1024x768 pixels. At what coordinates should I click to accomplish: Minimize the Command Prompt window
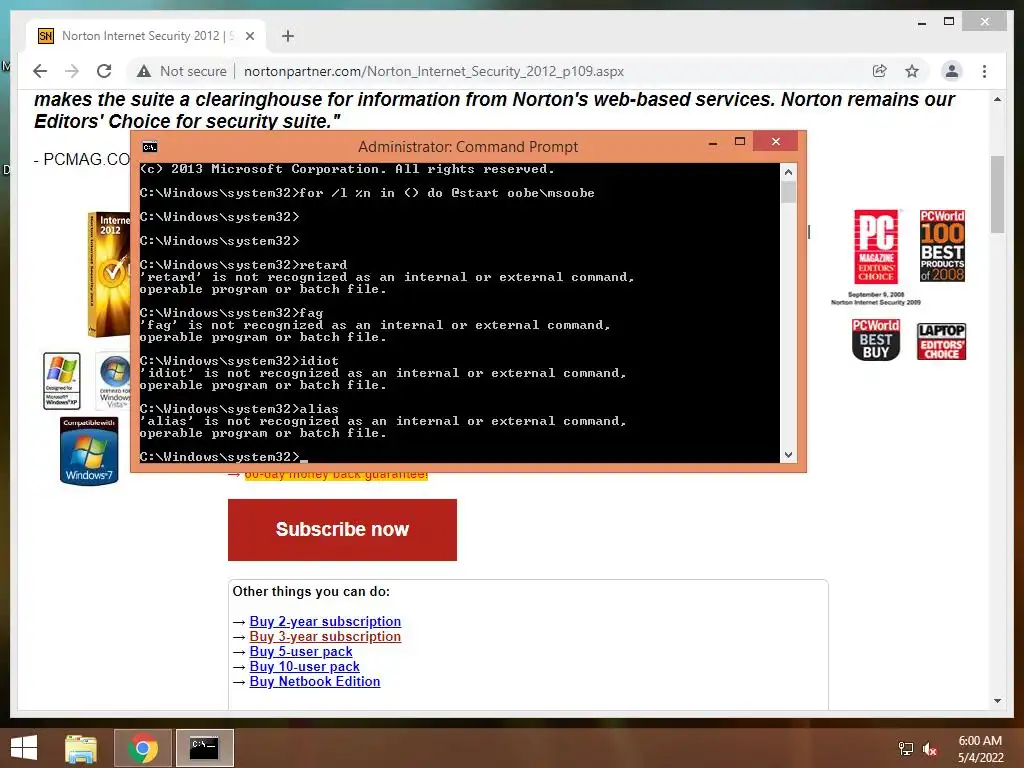(x=713, y=142)
